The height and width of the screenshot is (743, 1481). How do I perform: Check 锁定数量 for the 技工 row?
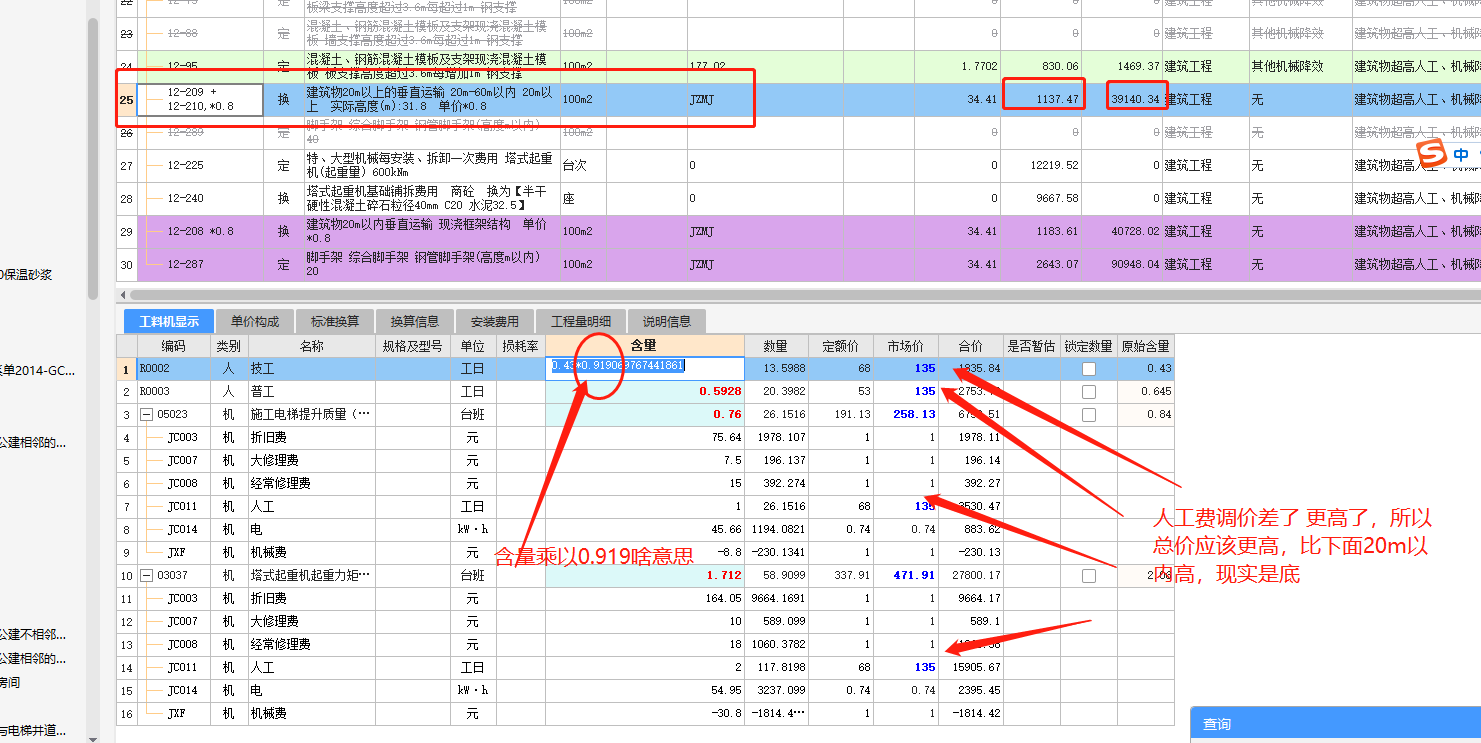point(1088,368)
